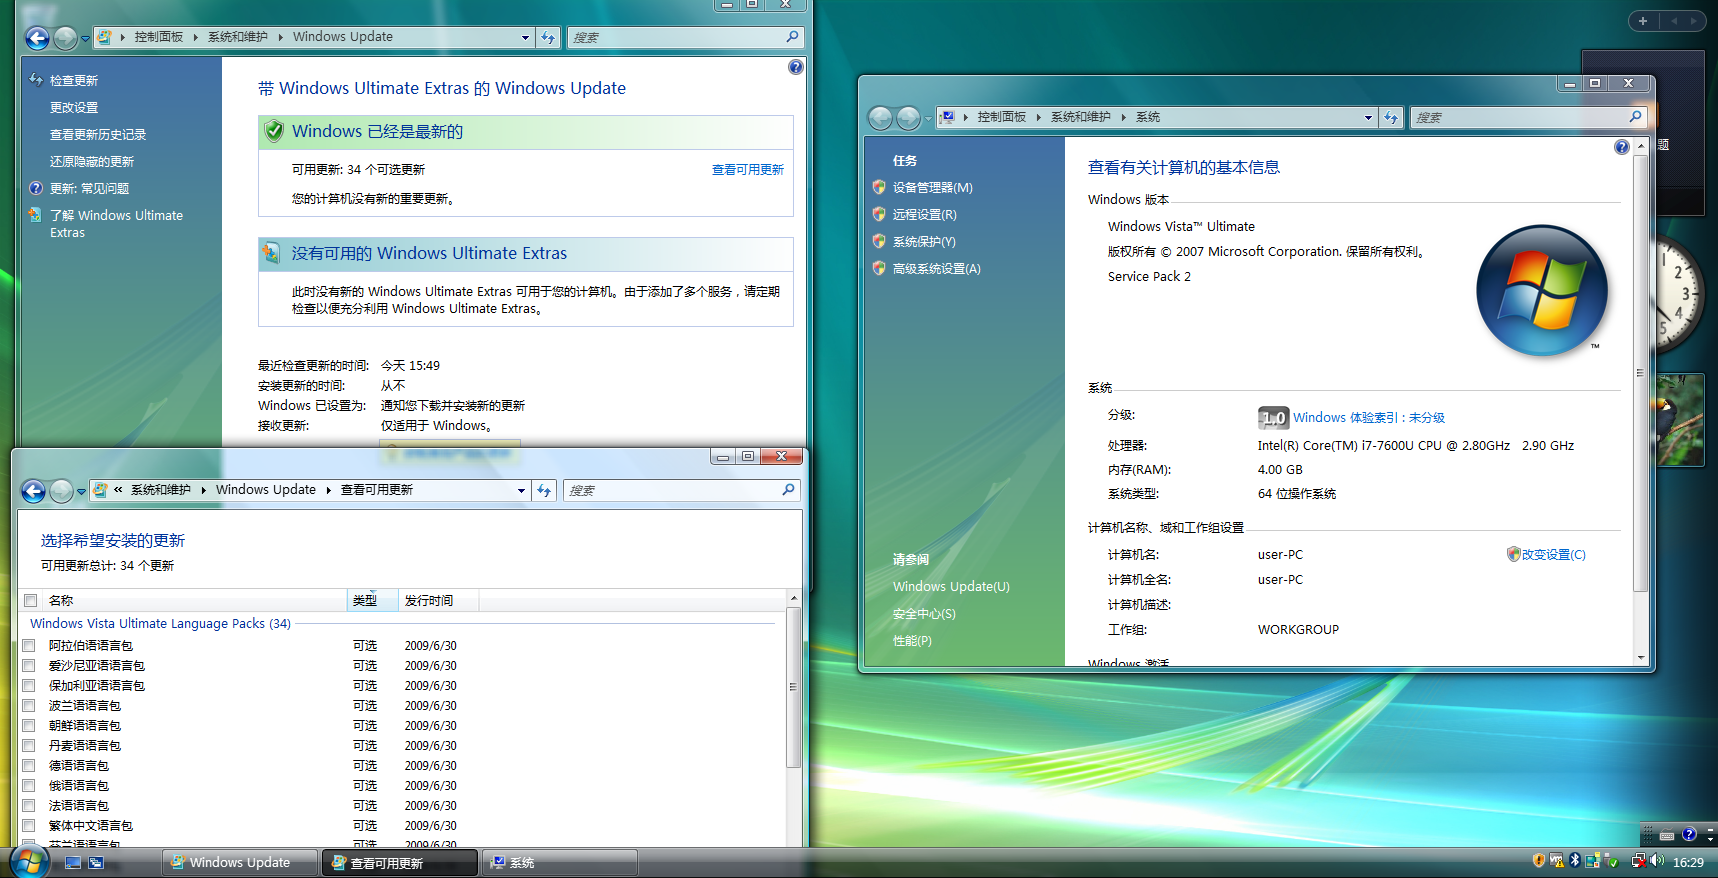1718x878 pixels.
Task: Click the Show Desktop quick launch icon
Action: (73, 862)
